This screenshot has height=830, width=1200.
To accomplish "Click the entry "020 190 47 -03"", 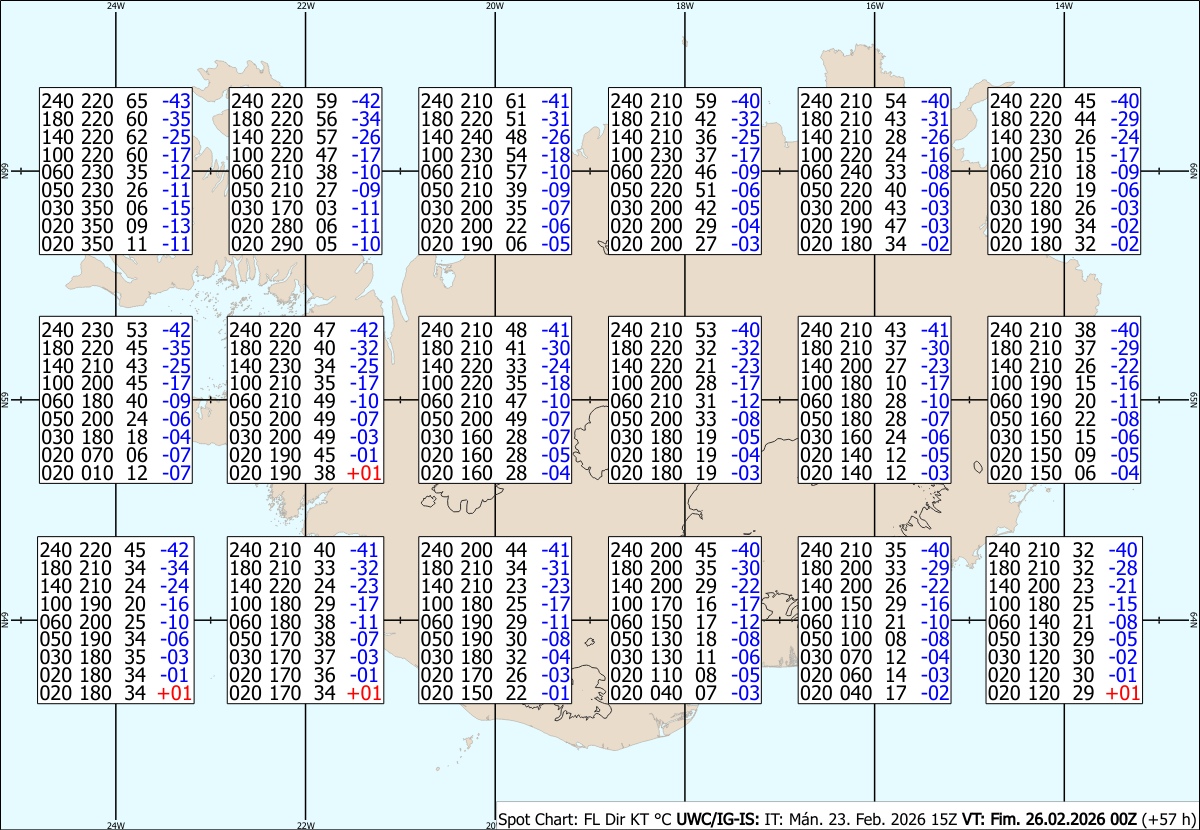I will 876,225.
